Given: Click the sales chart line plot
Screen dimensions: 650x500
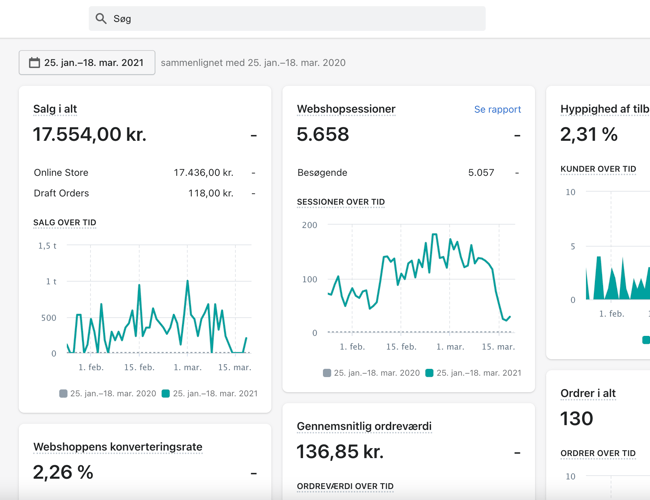Looking at the screenshot, I should tap(159, 299).
